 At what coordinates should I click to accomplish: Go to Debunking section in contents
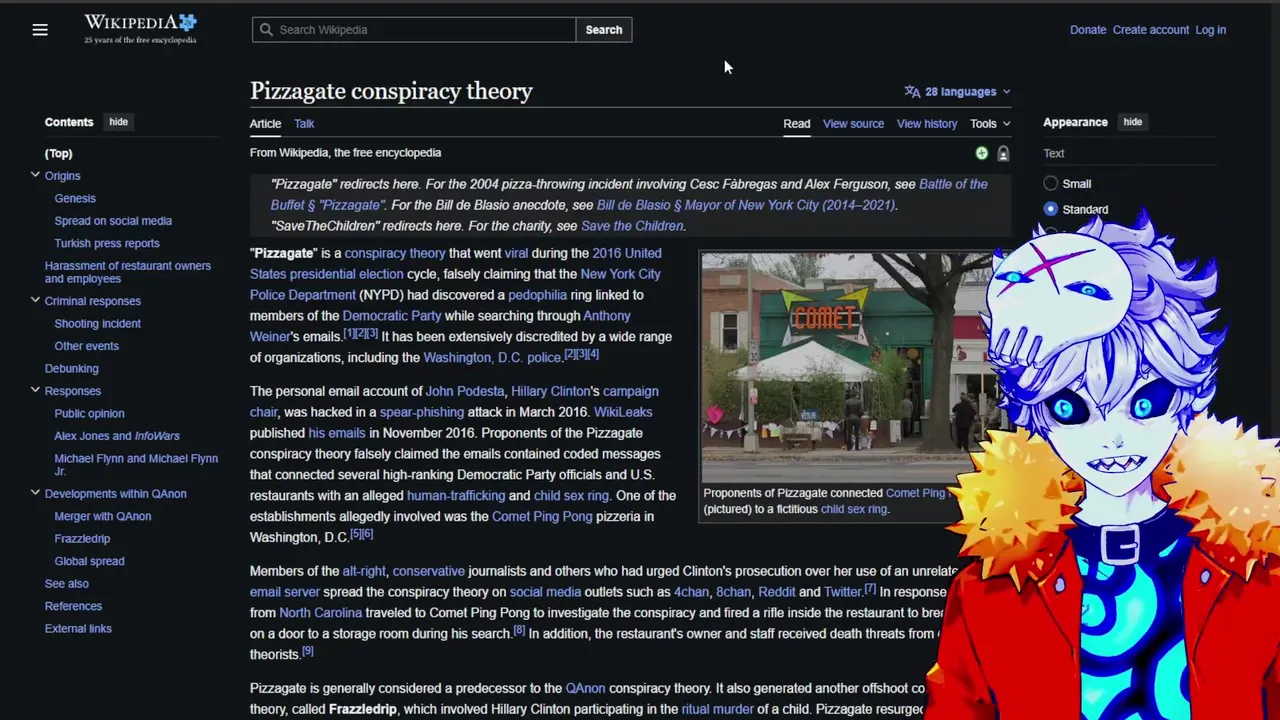tap(71, 369)
